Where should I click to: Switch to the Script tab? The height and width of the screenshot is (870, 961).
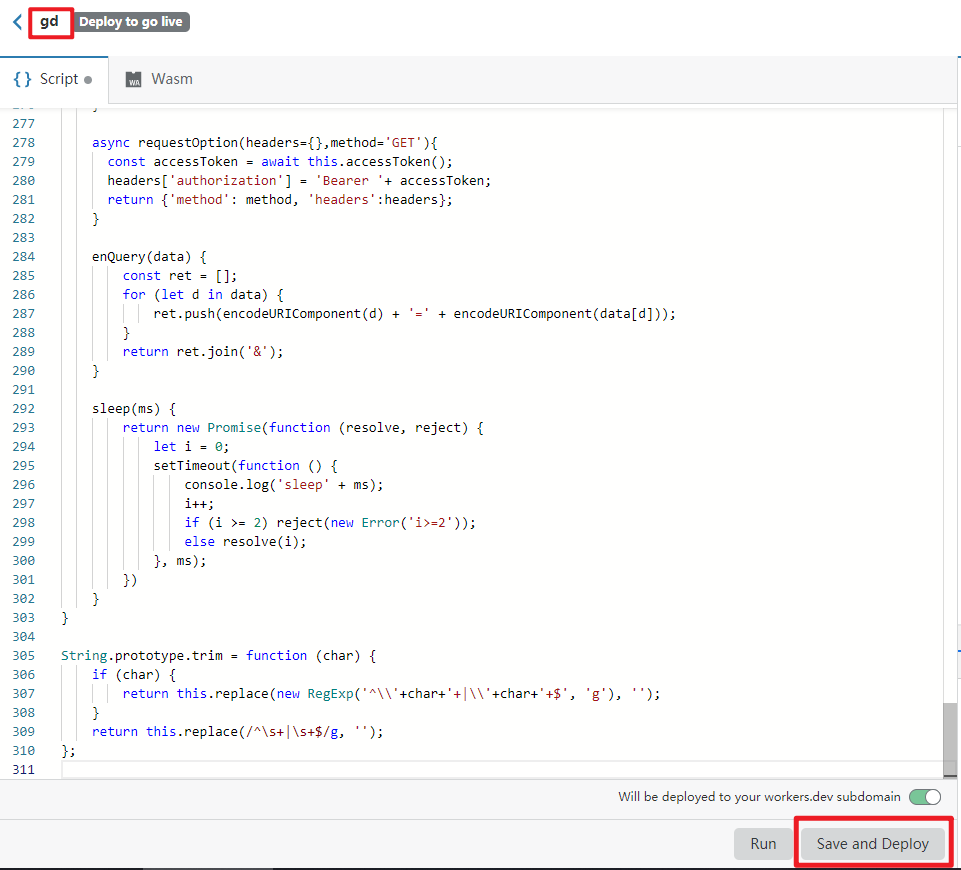[x=53, y=79]
